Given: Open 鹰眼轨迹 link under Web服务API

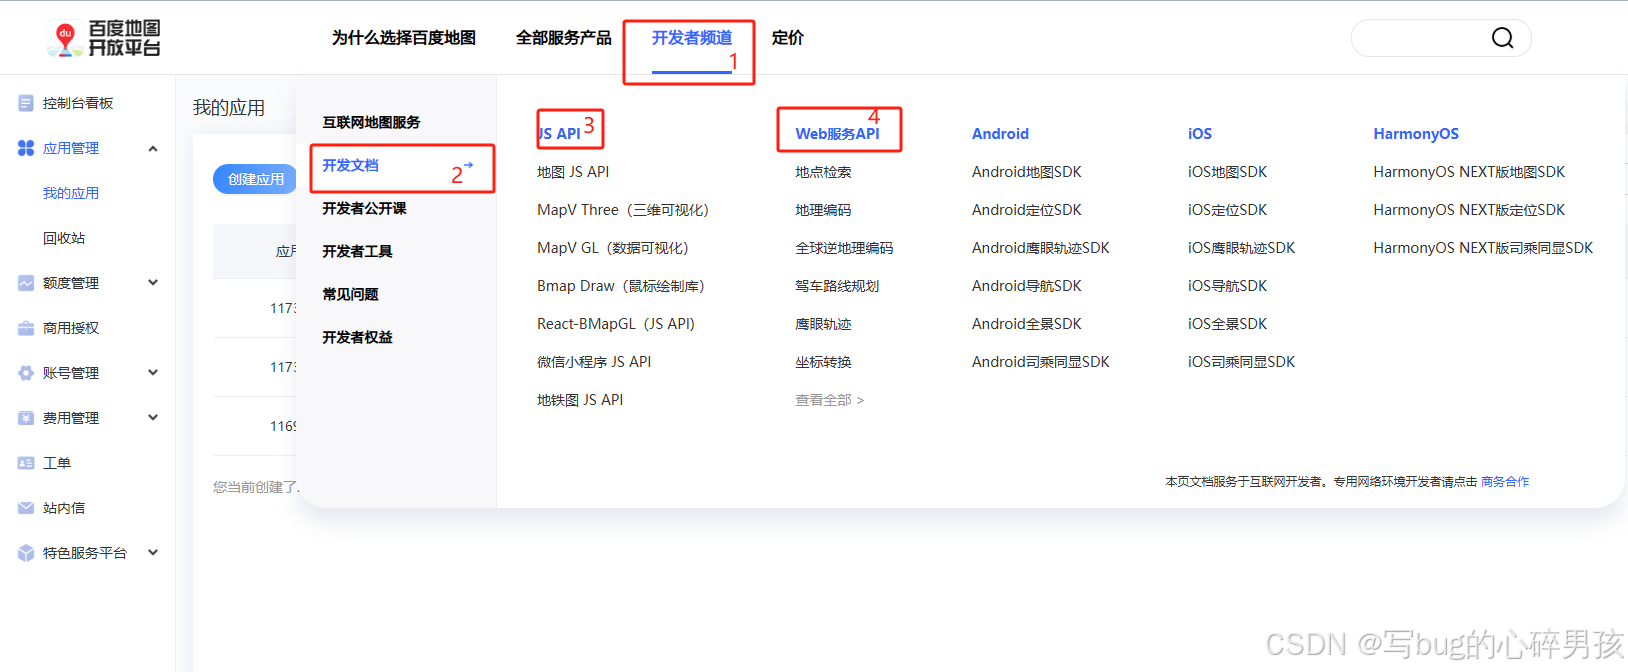Looking at the screenshot, I should pos(823,324).
